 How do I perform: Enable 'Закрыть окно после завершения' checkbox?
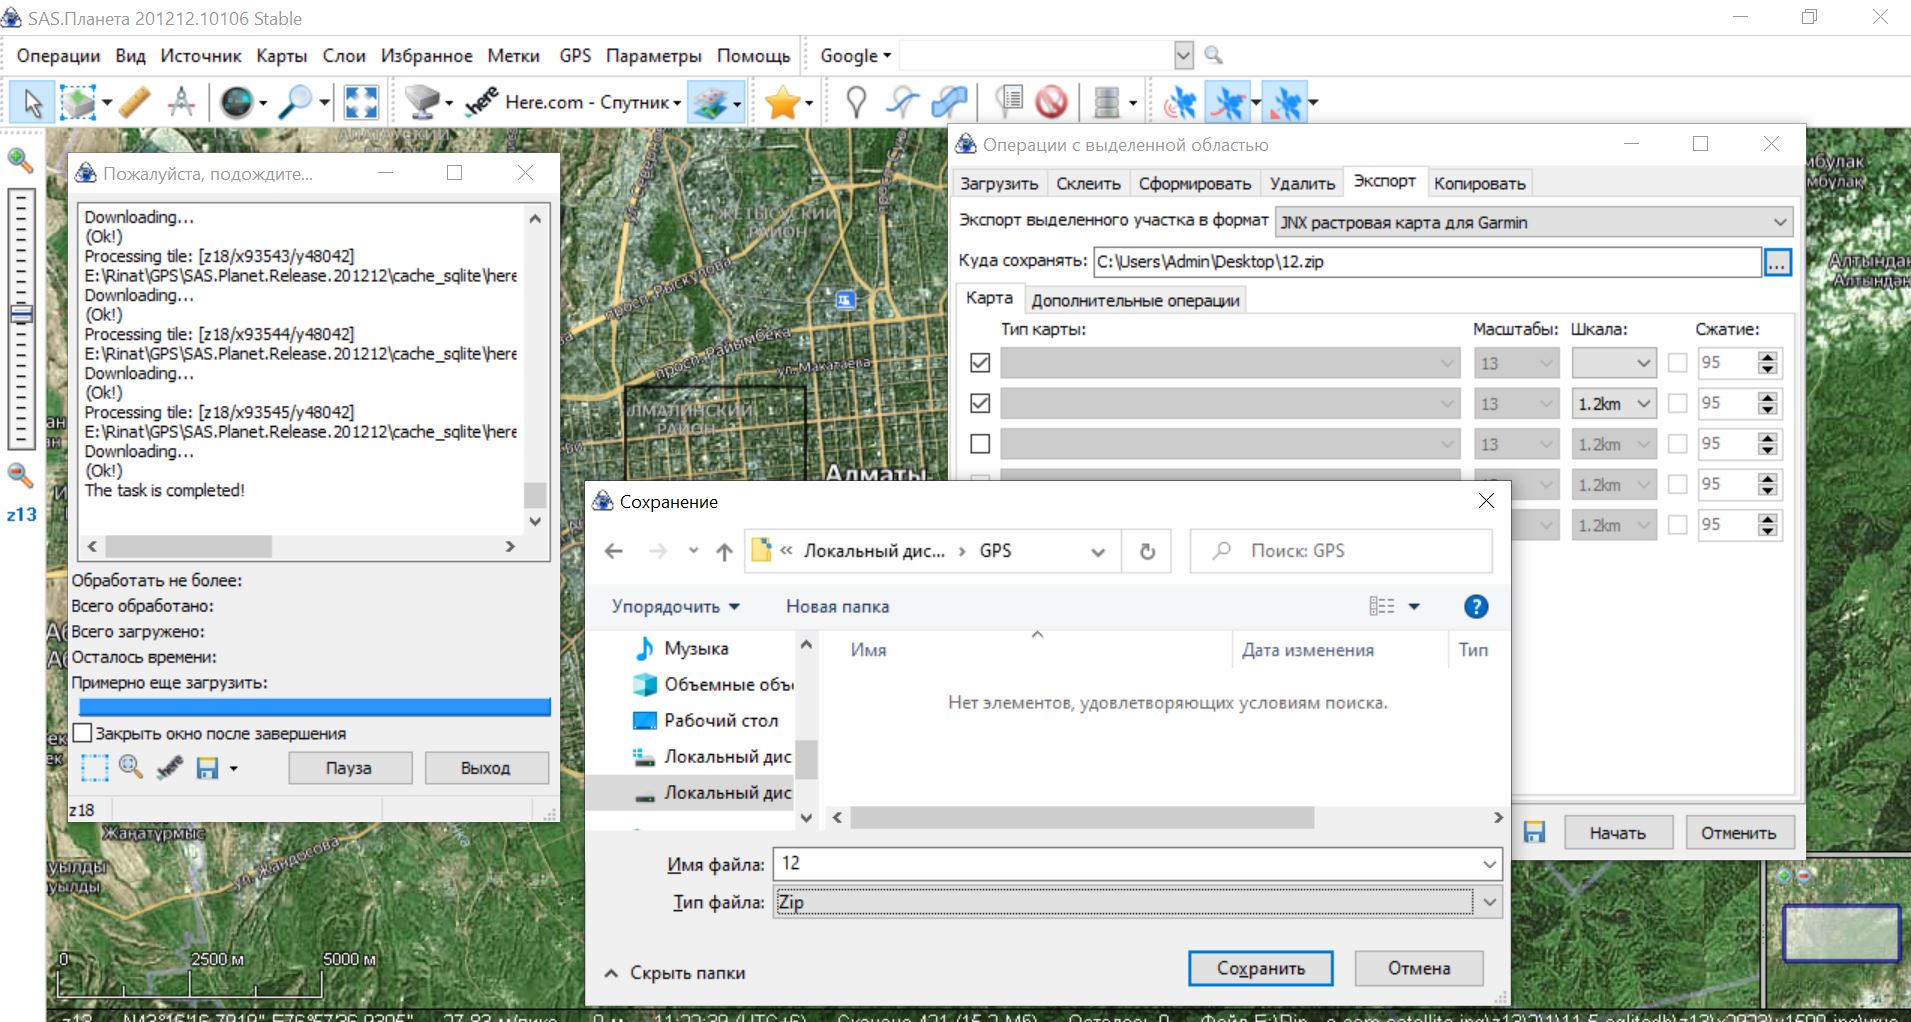(84, 733)
